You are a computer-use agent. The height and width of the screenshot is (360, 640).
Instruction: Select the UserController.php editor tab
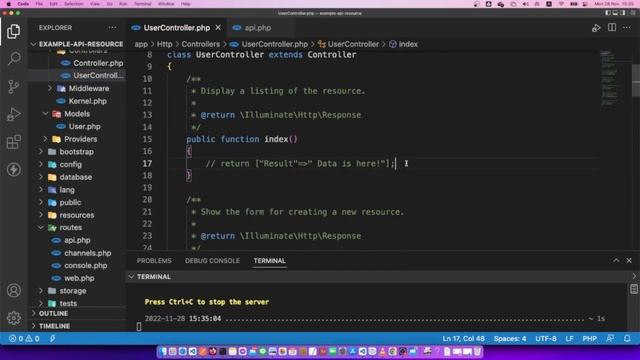coord(176,28)
